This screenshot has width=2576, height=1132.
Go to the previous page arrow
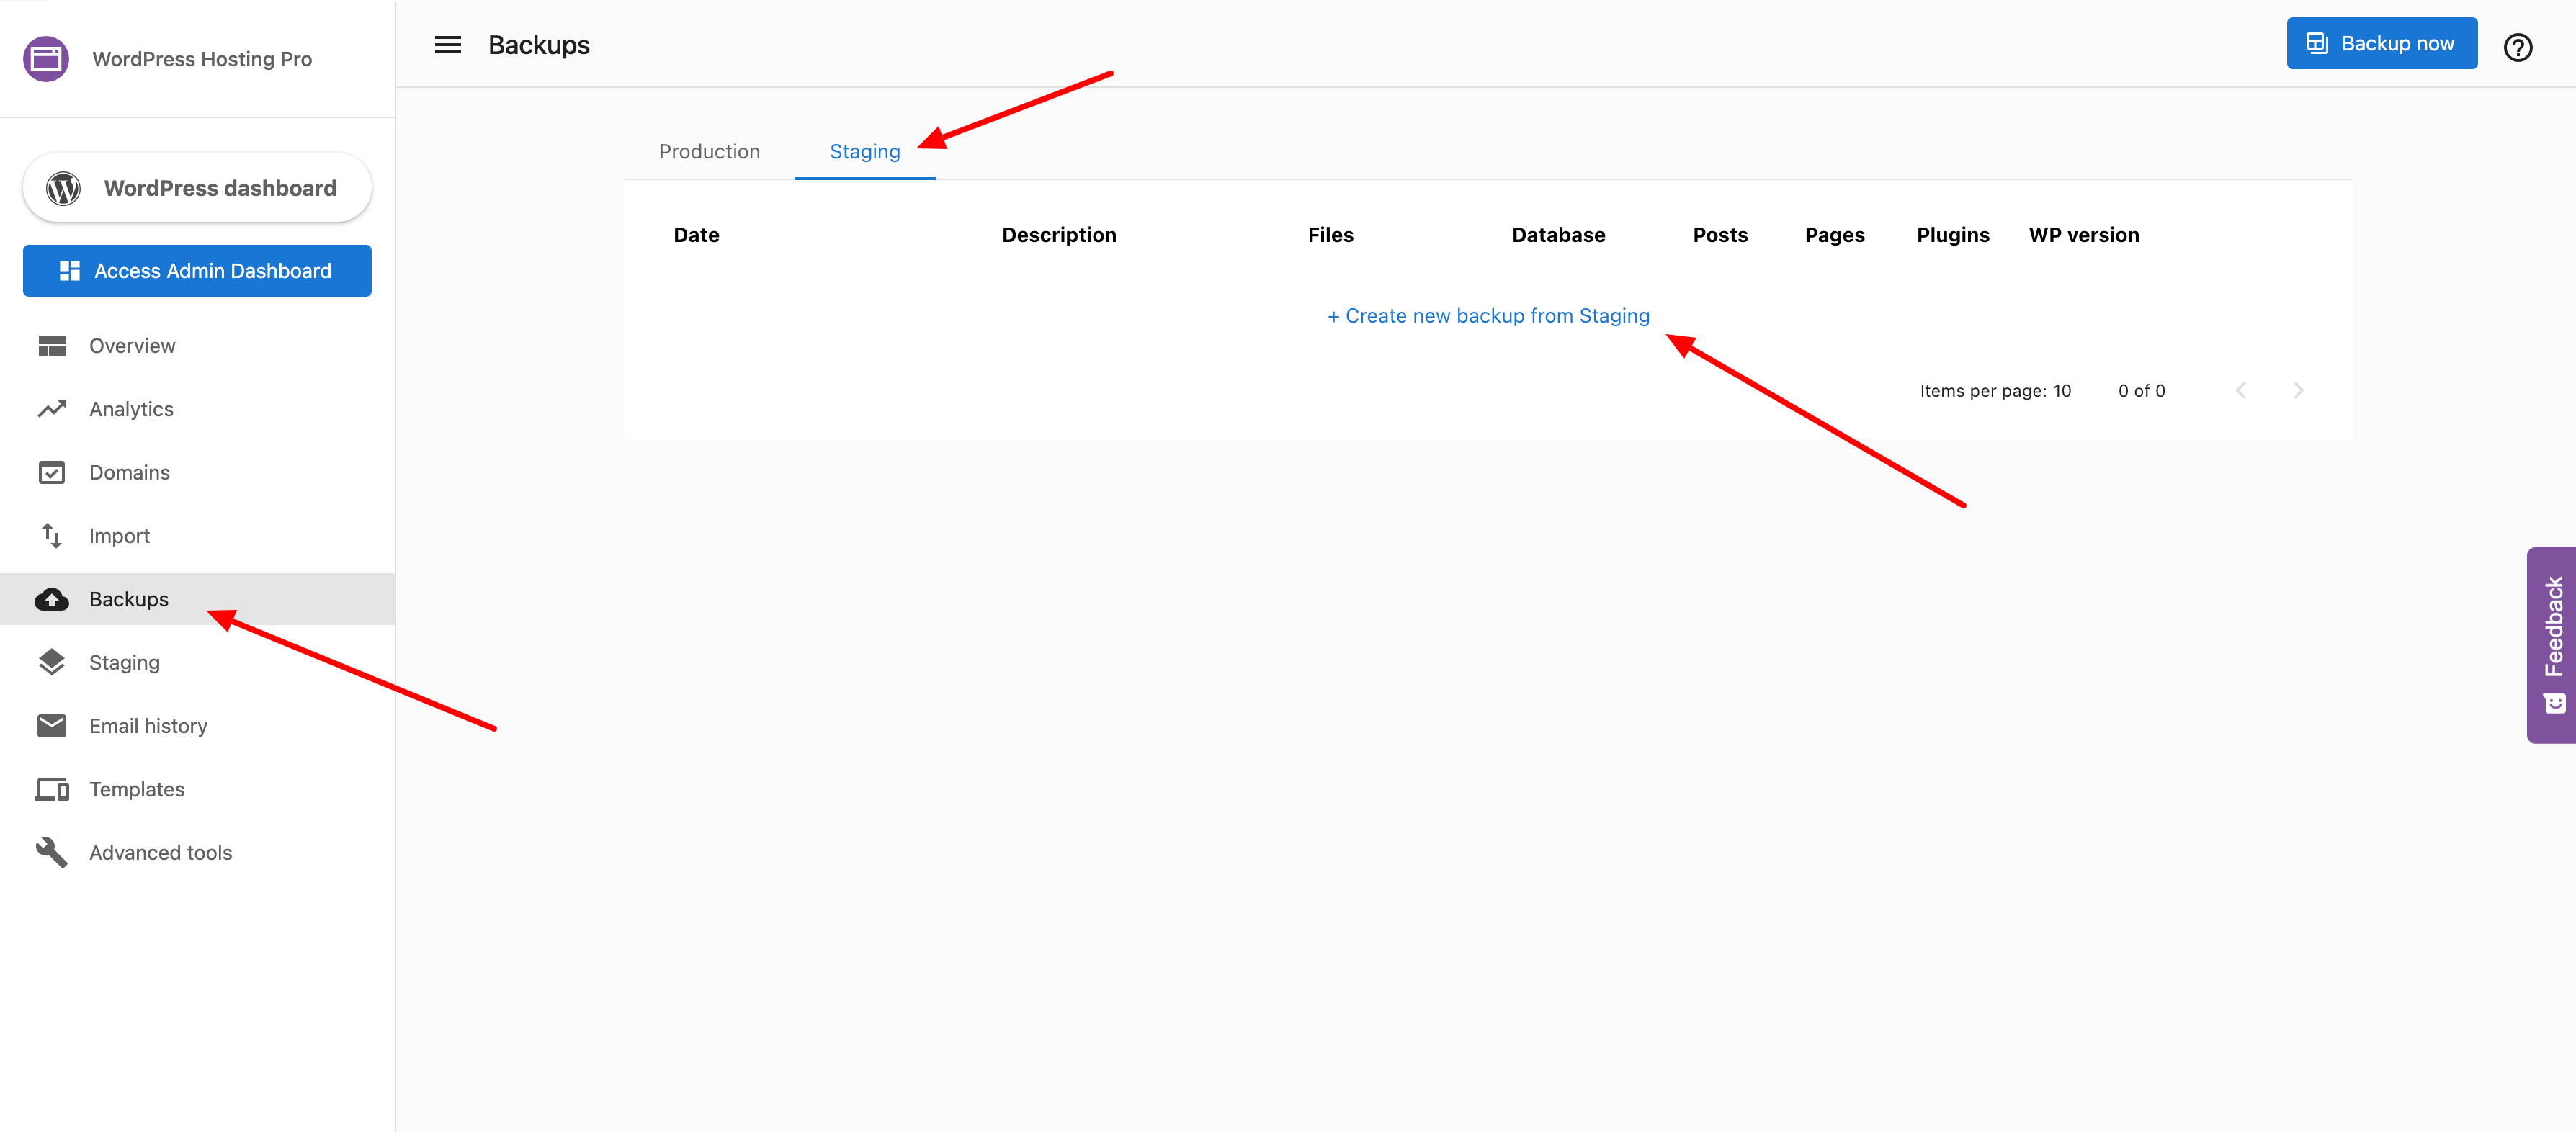[2241, 390]
